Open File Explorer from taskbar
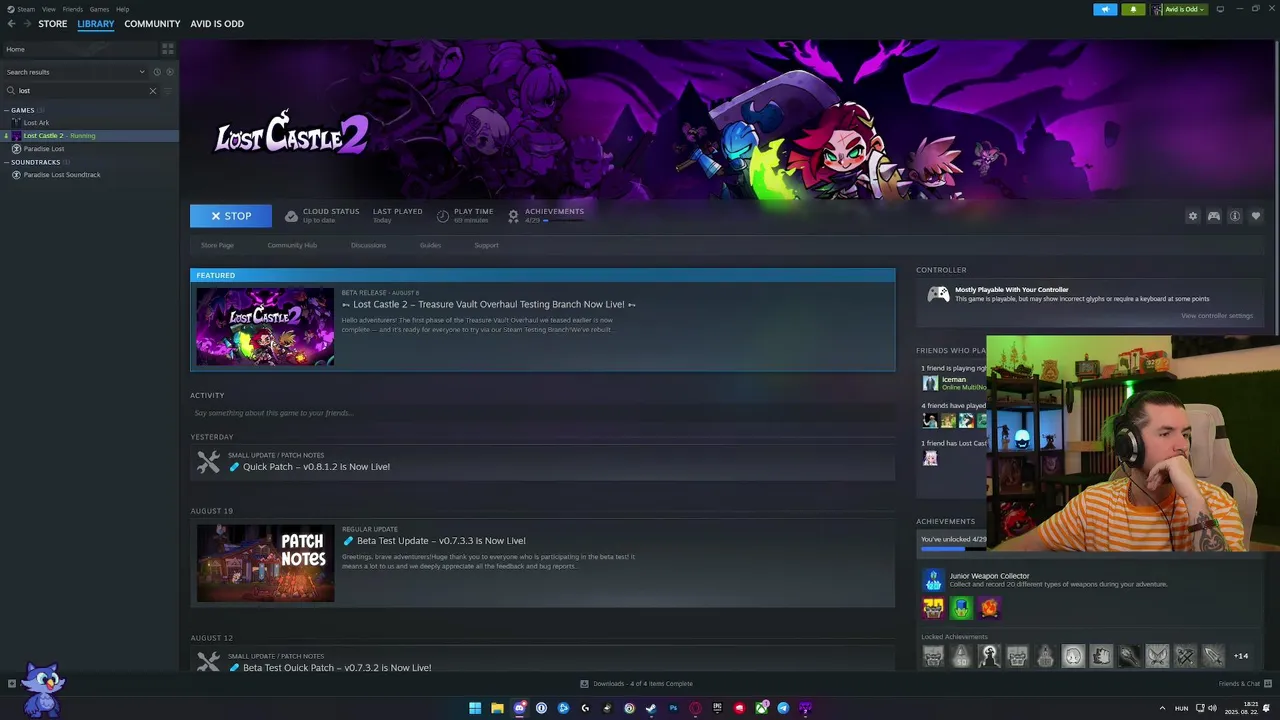 [497, 708]
